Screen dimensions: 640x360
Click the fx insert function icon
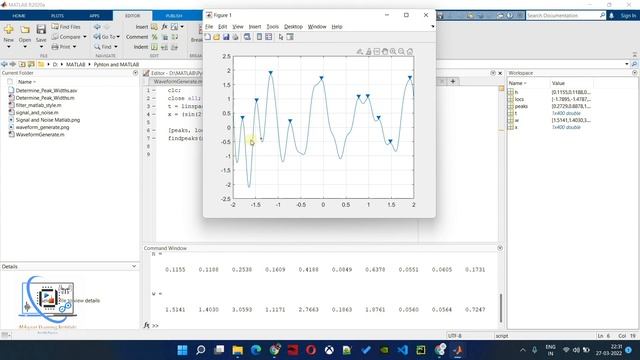(164, 27)
